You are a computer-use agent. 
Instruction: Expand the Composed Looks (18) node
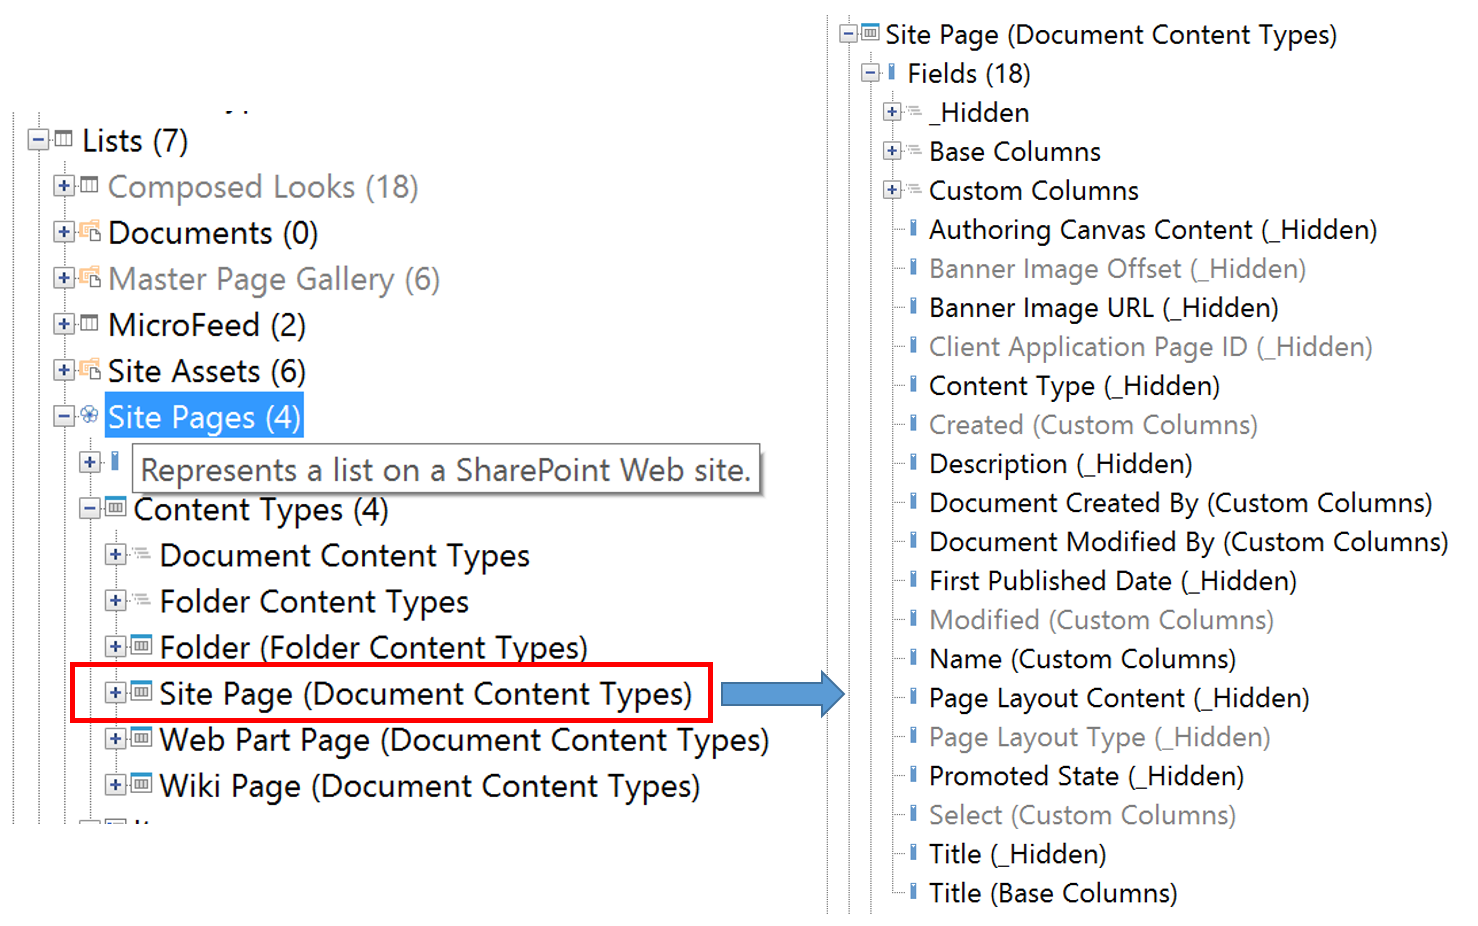coord(64,185)
